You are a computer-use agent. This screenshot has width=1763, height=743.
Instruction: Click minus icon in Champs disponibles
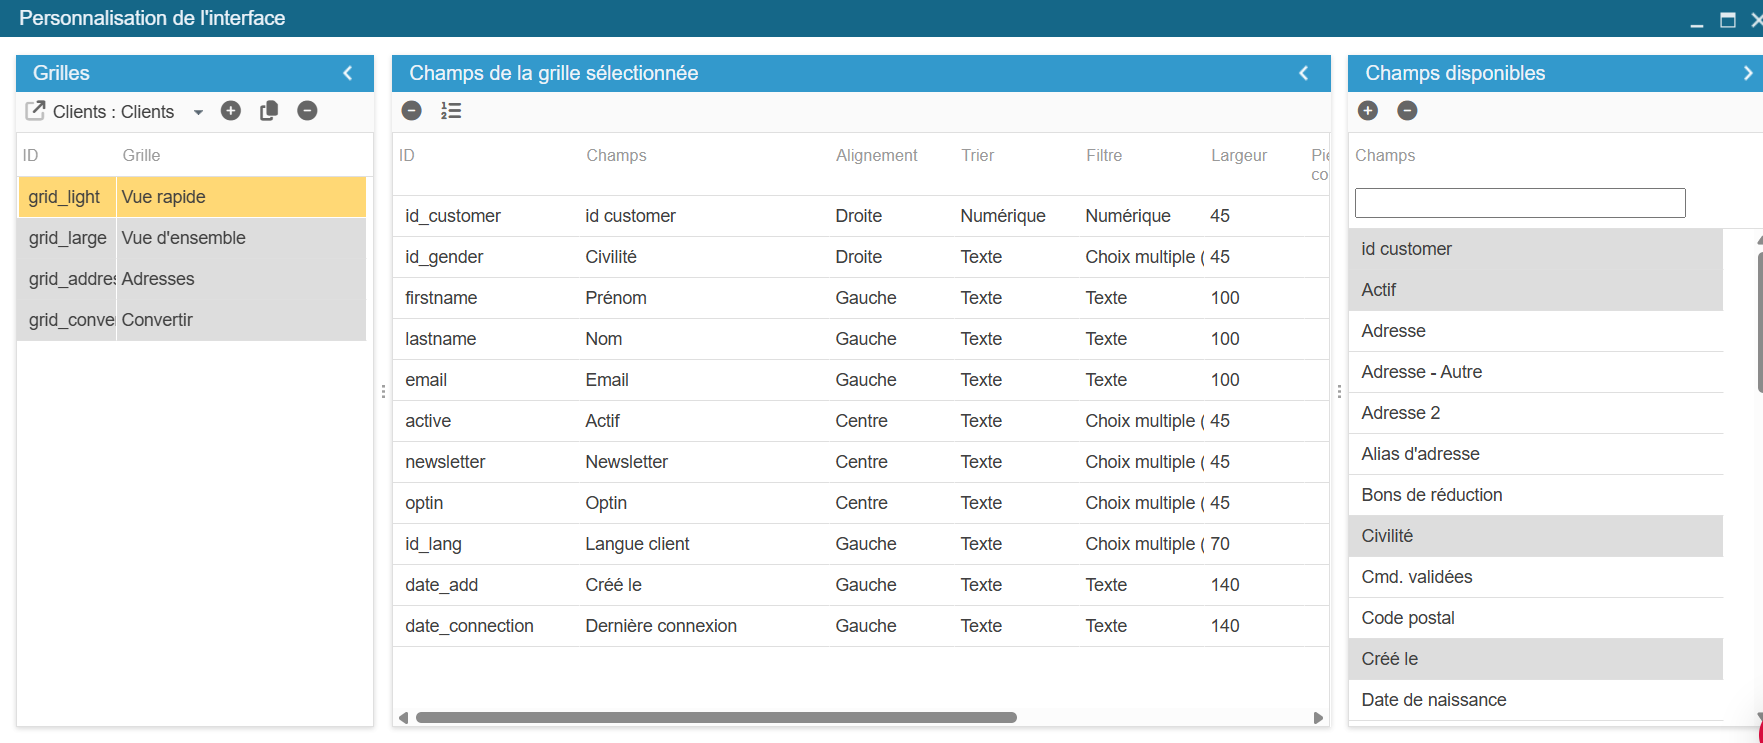point(1407,111)
